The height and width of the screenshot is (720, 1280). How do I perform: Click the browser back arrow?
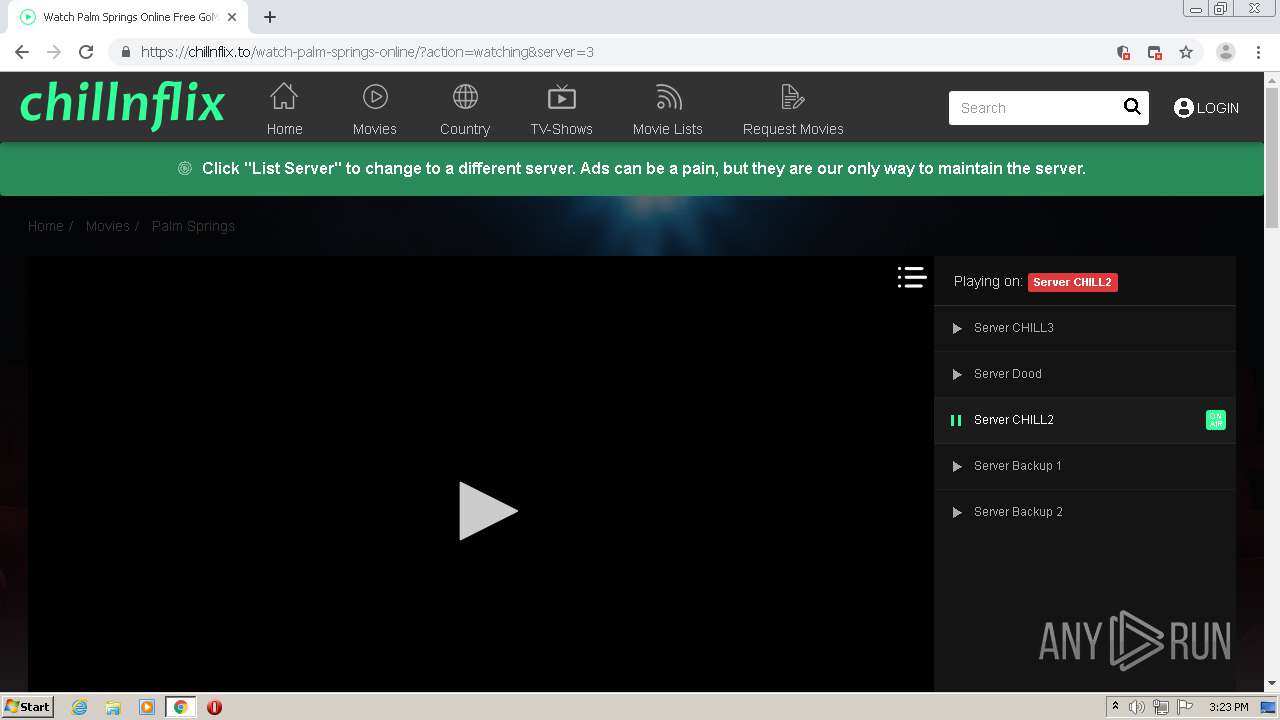(x=22, y=52)
